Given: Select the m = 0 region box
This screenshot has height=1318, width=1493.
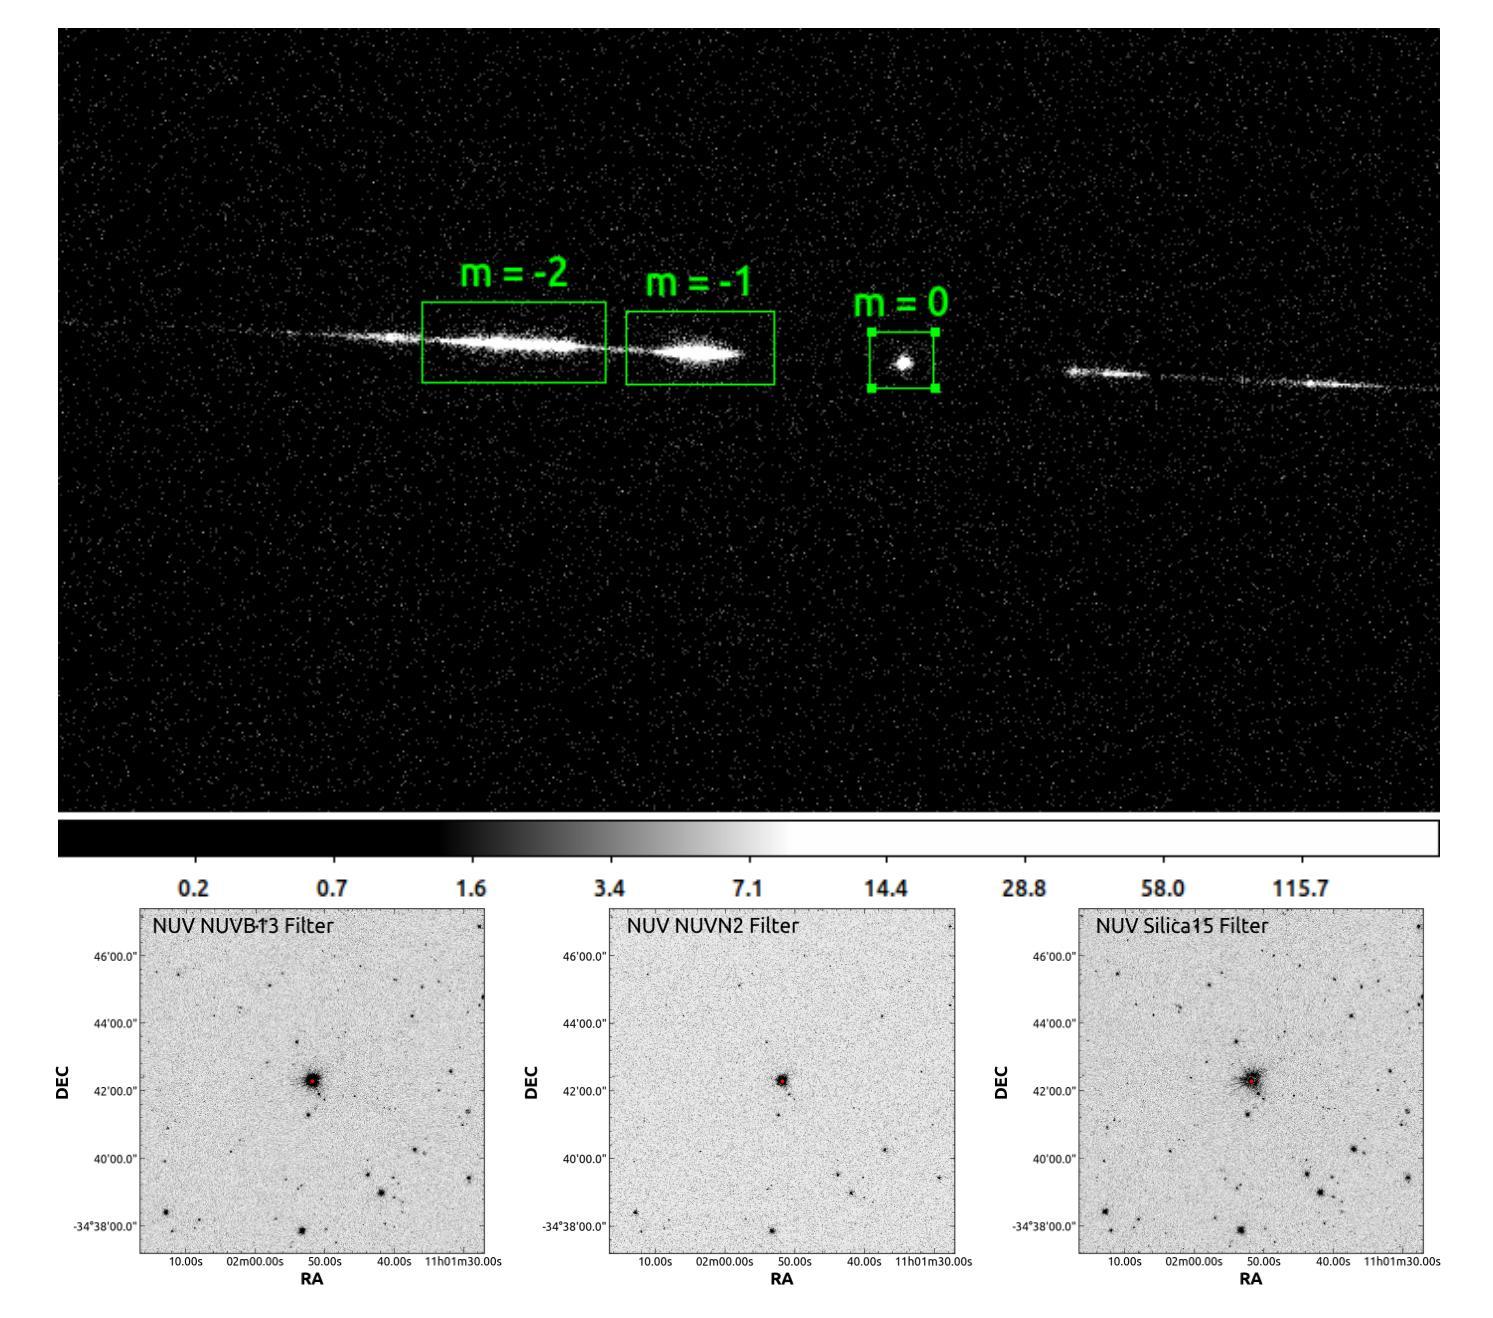Looking at the screenshot, I should click(x=903, y=360).
